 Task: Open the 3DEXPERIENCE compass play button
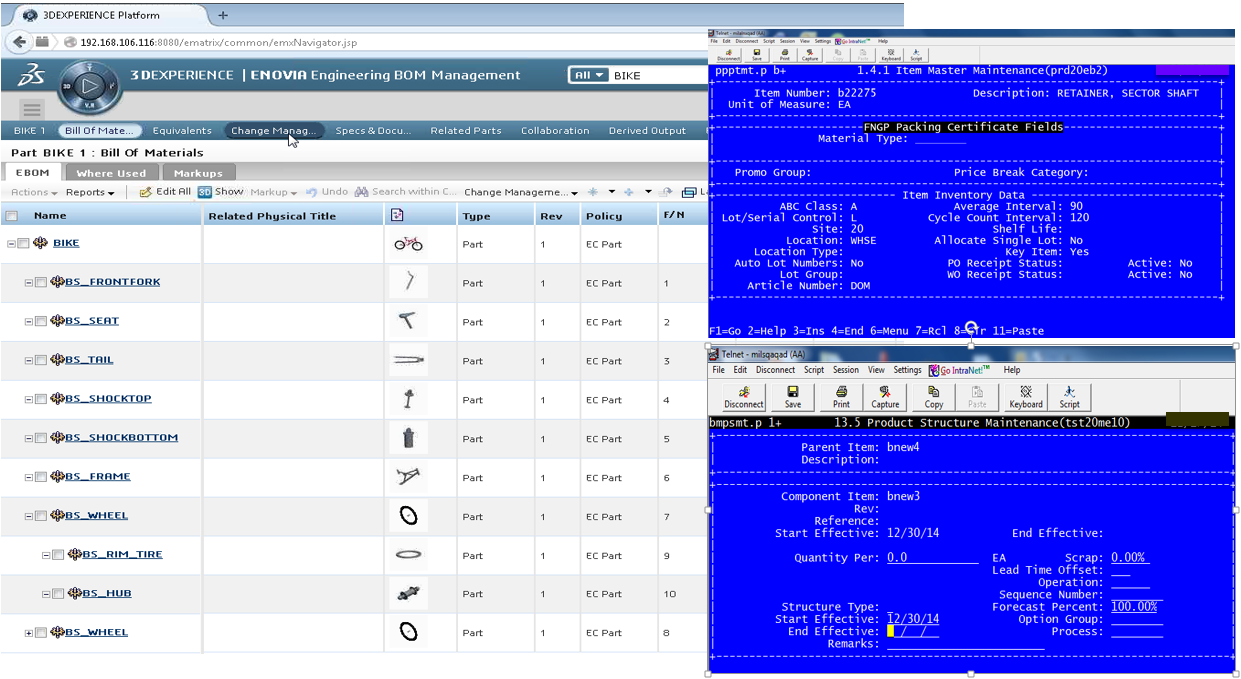[90, 88]
